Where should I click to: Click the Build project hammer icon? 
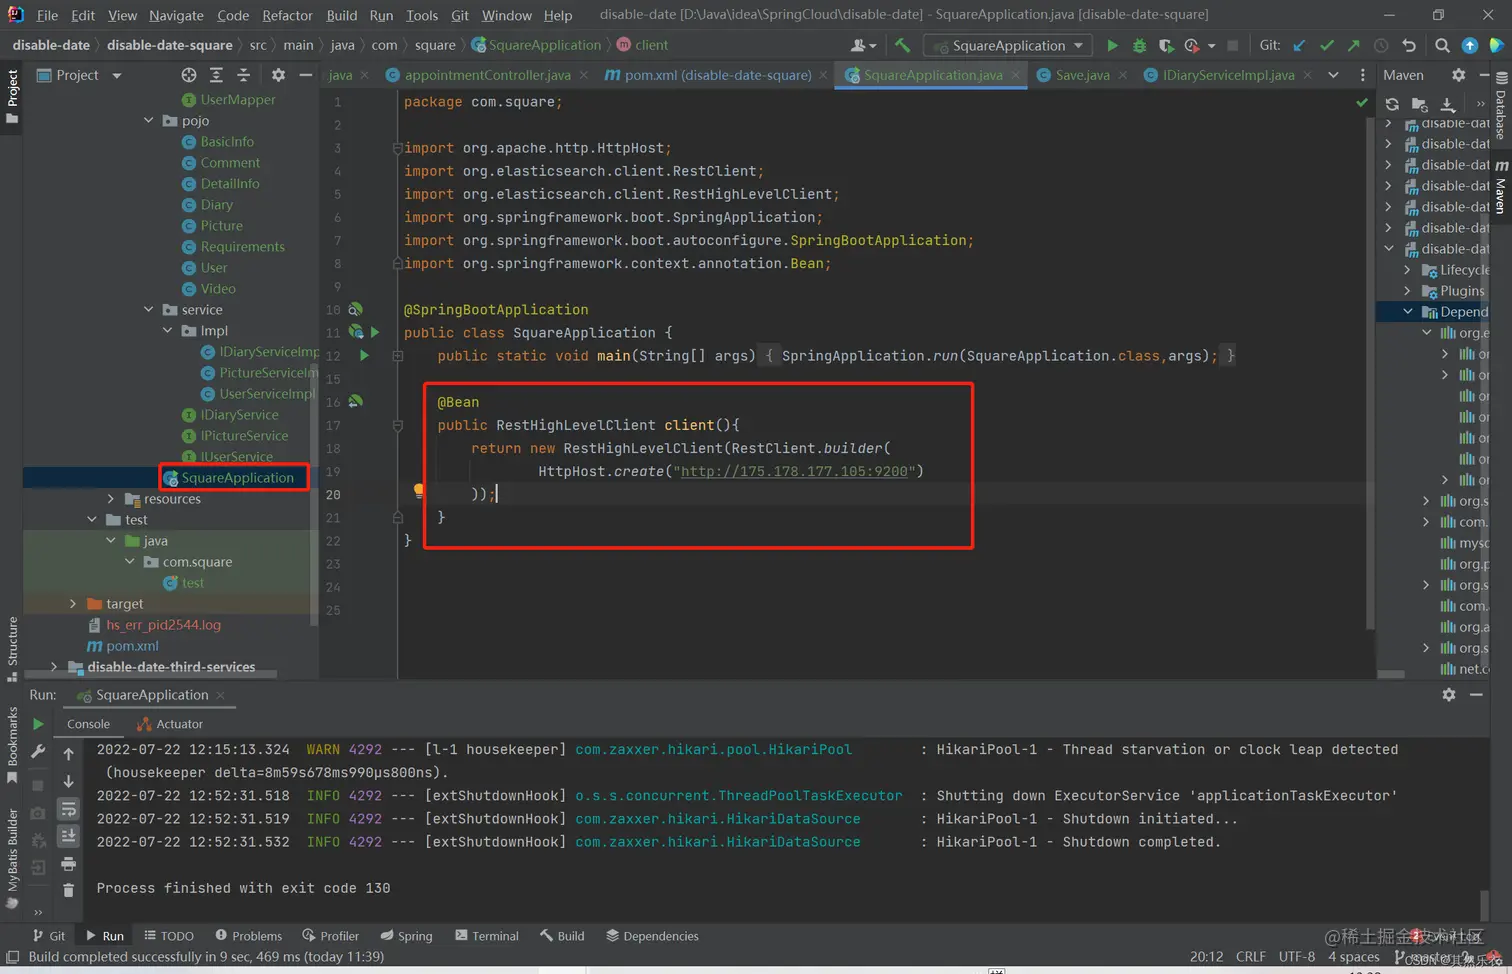pyautogui.click(x=903, y=45)
